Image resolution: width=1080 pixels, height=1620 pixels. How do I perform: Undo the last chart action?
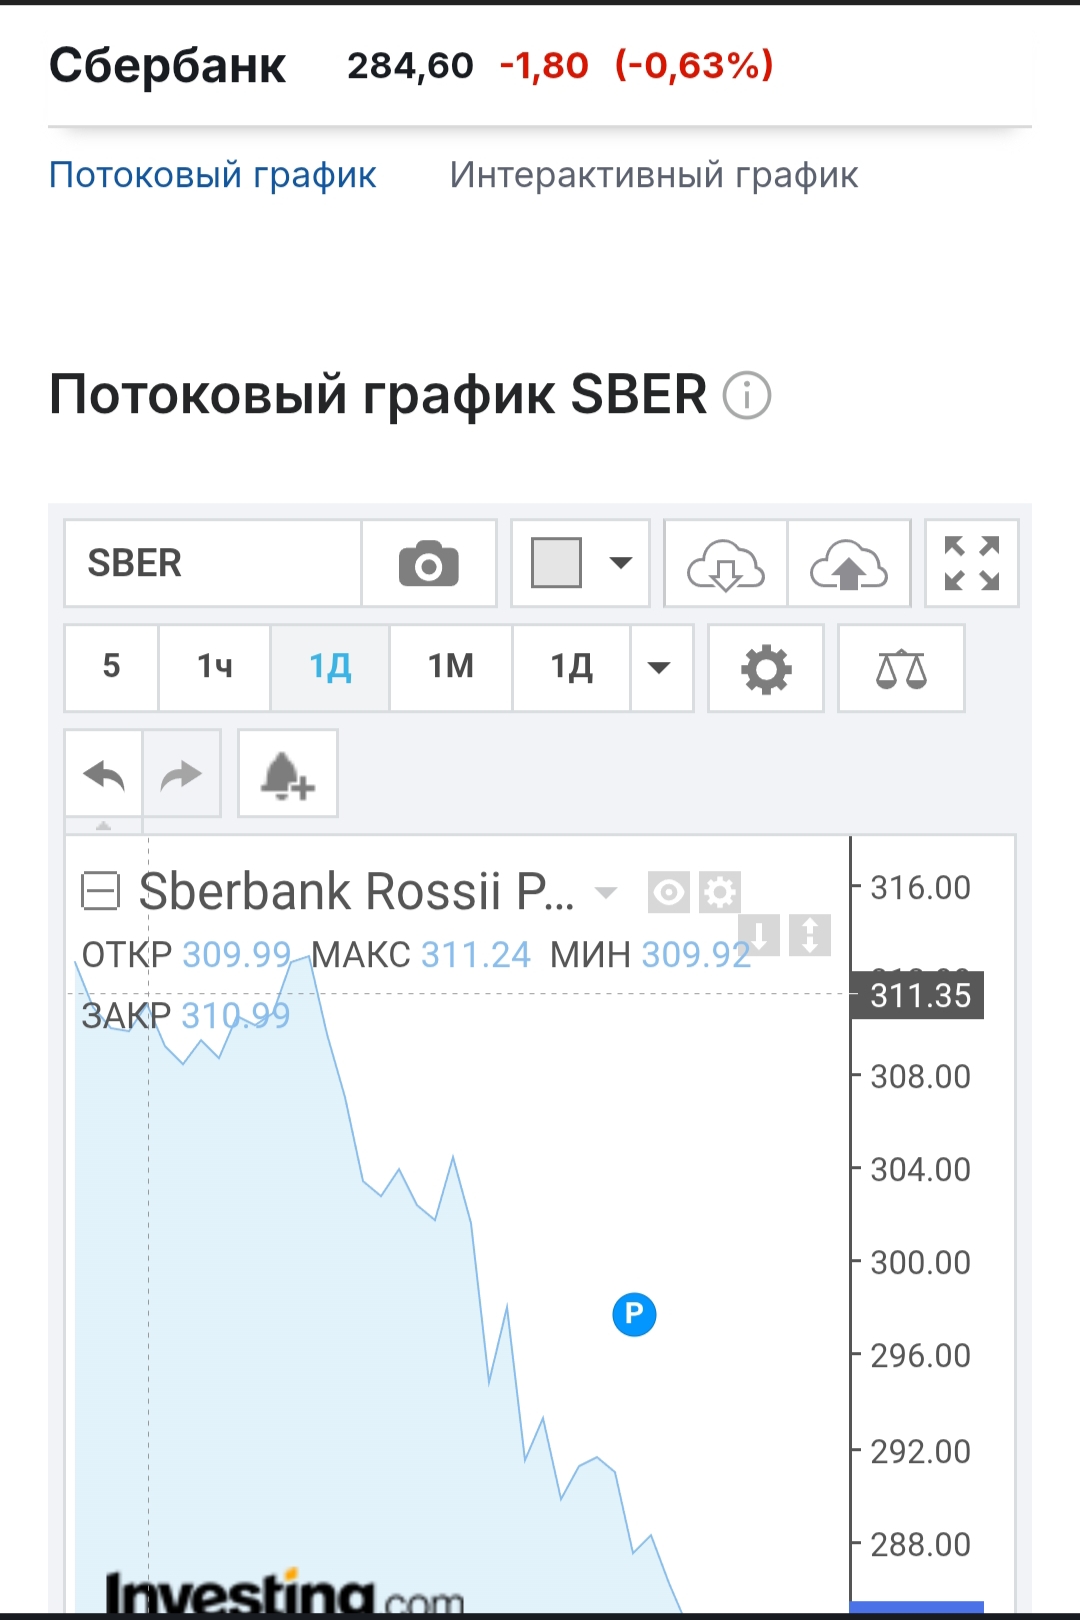[104, 774]
